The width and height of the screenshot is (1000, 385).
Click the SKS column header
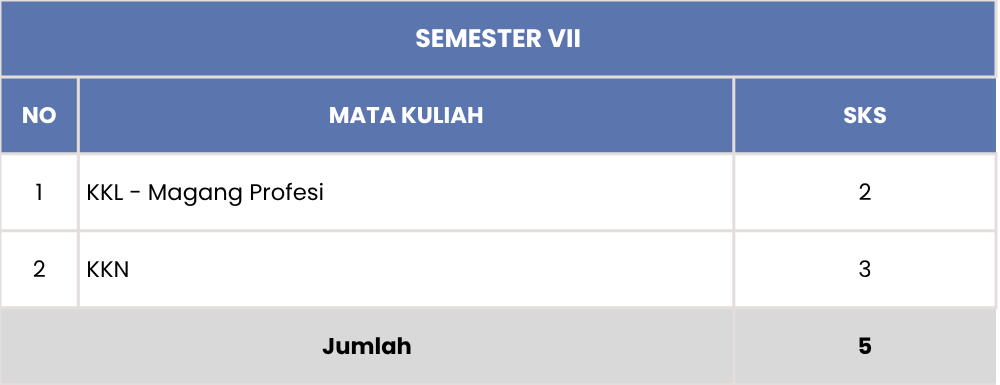pos(865,115)
